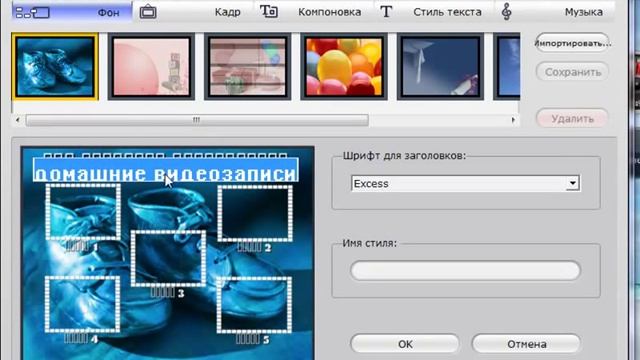Click the horizontal thumbnail scrollbar handle
Viewport: 640px width, 360px height.
(197, 120)
